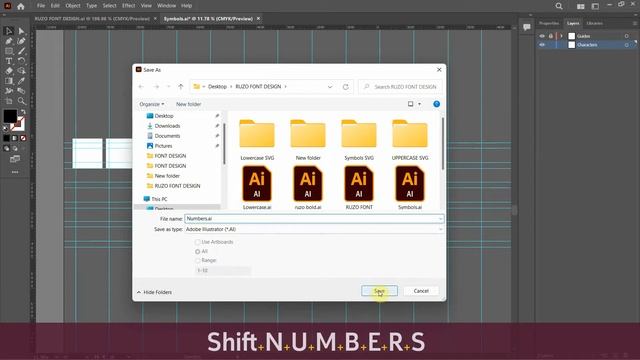
Task: Open the Layers panel menu
Action: tap(635, 23)
